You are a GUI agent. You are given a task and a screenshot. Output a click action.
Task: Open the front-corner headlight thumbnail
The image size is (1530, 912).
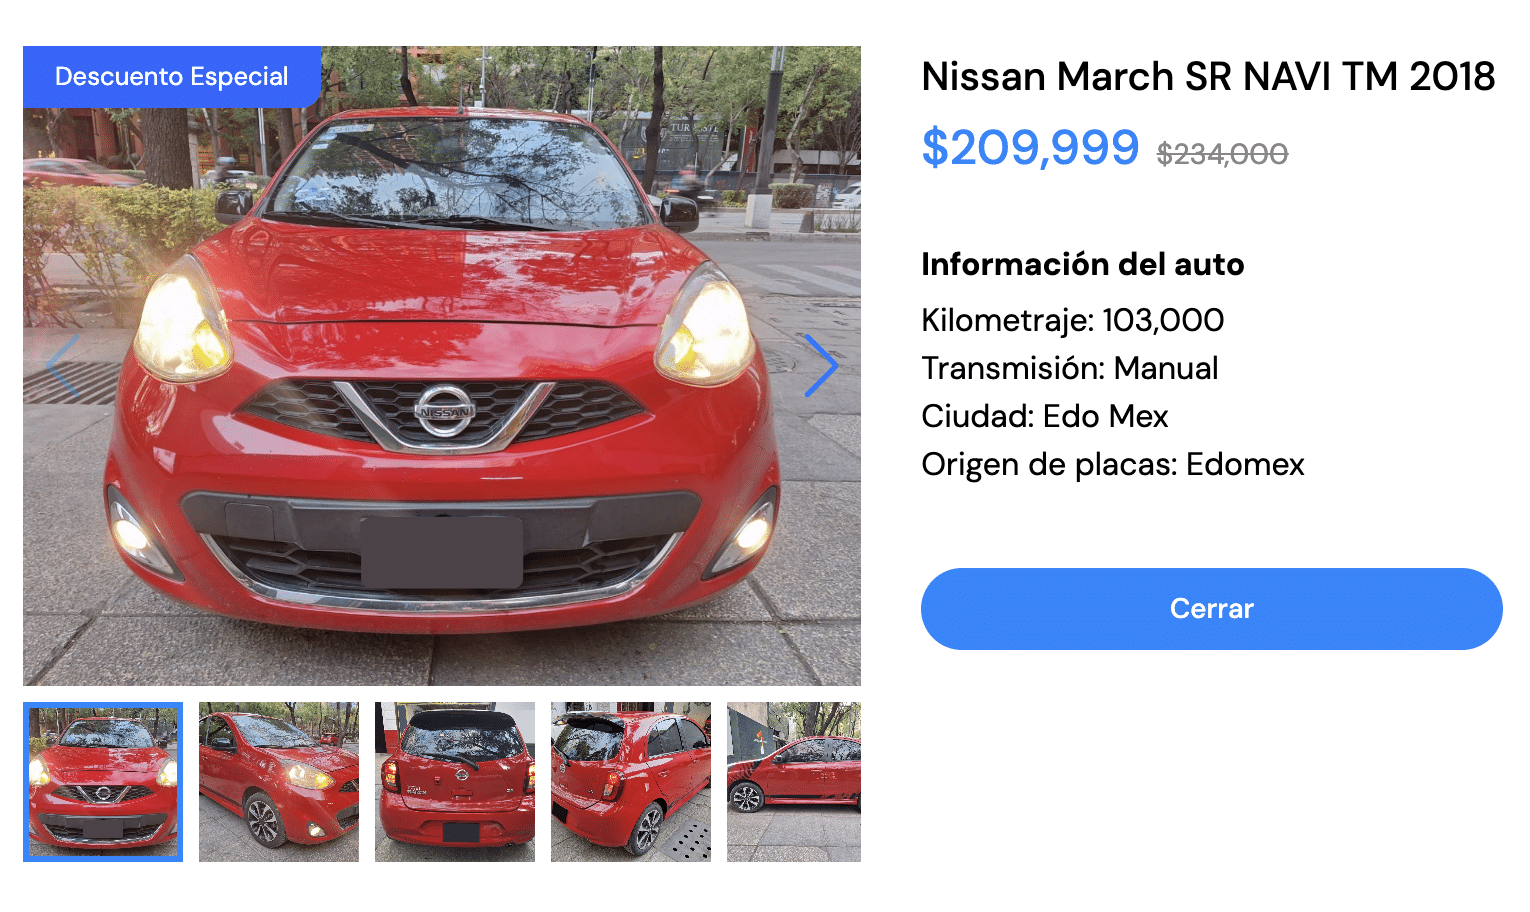pos(279,782)
